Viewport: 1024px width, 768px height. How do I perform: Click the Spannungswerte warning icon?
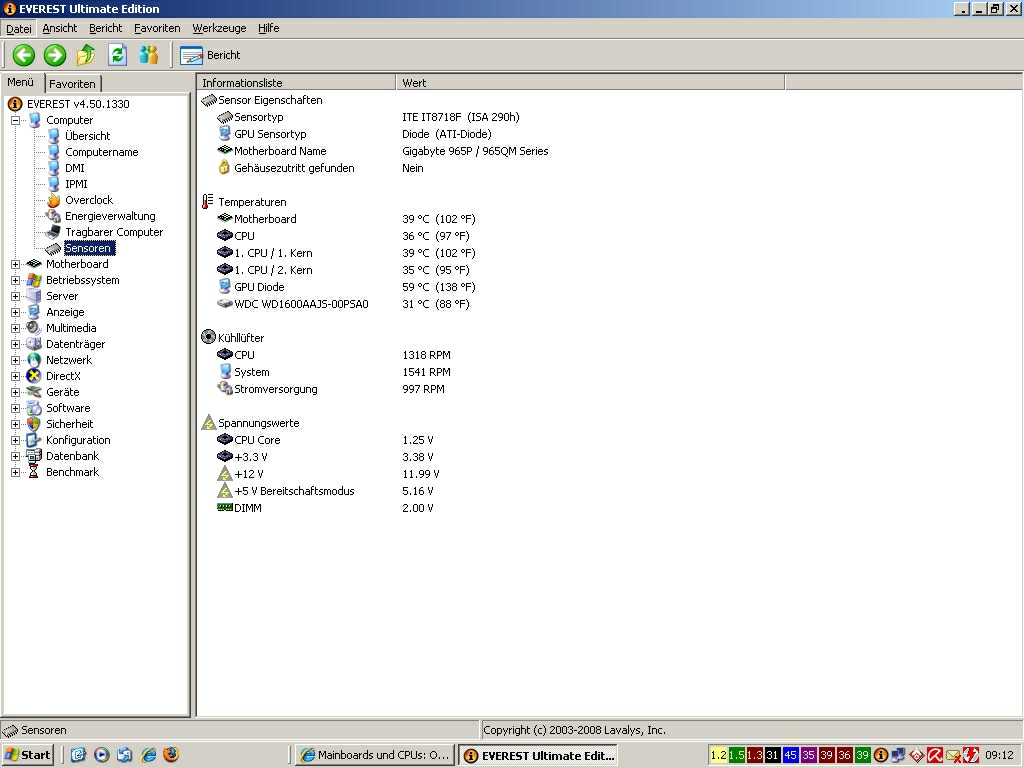[208, 423]
